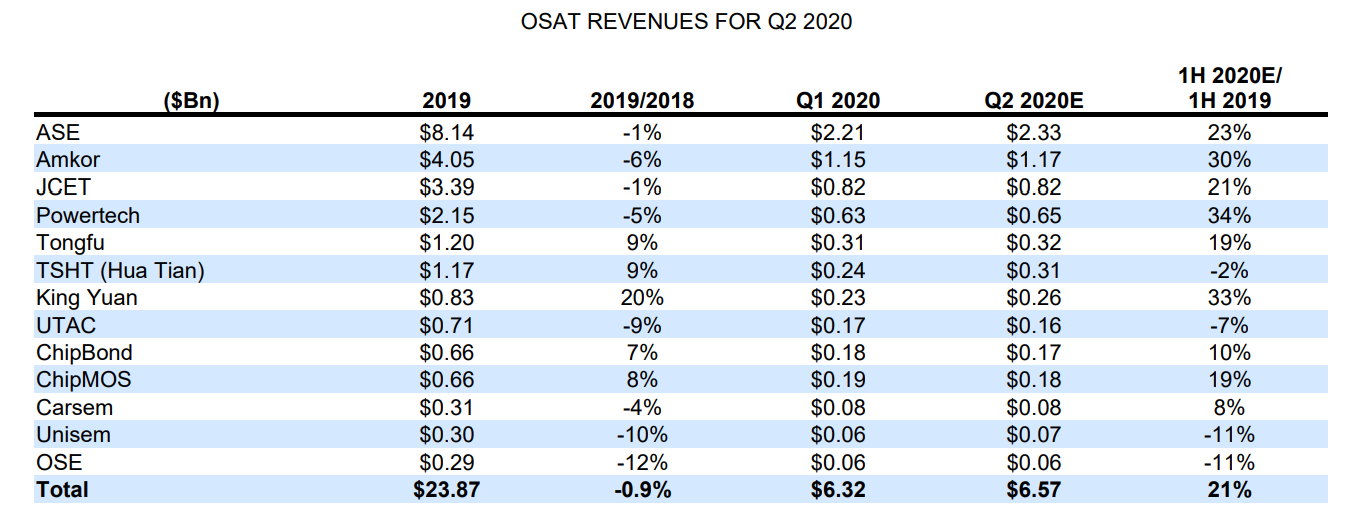Select King Yuan Q2 2020E value '$0.26'
The width and height of the screenshot is (1364, 525).
coord(1034,297)
